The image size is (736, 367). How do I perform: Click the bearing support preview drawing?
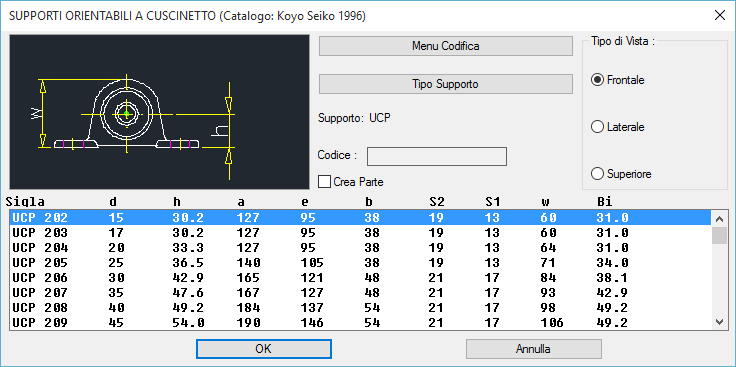(x=160, y=112)
